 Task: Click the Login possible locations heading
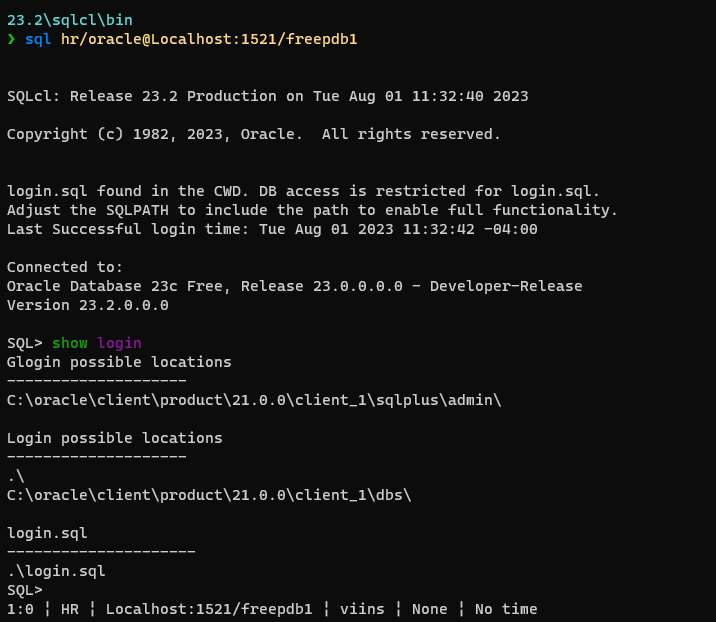[115, 439]
